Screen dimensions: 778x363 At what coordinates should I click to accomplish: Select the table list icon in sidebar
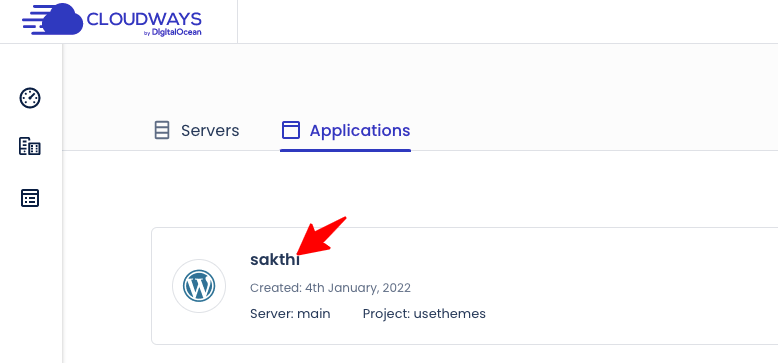[30, 198]
